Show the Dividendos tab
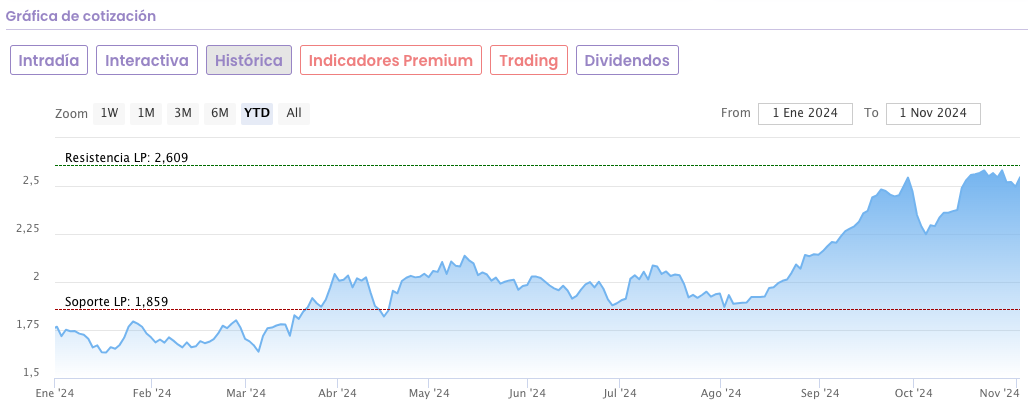 (x=627, y=60)
